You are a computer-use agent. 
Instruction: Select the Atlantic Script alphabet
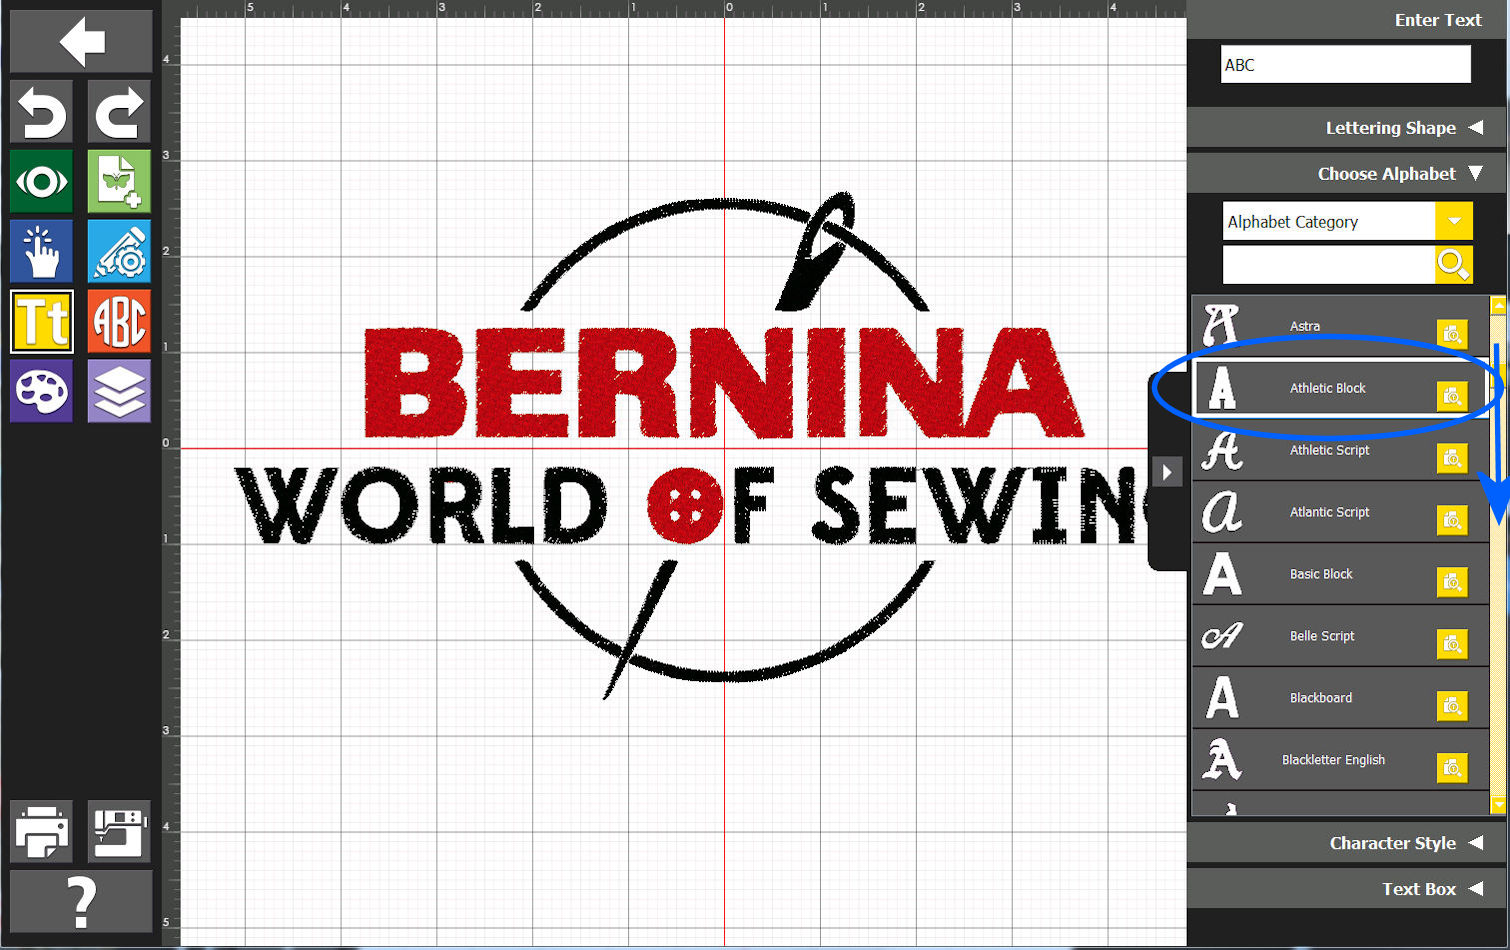[x=1340, y=512]
